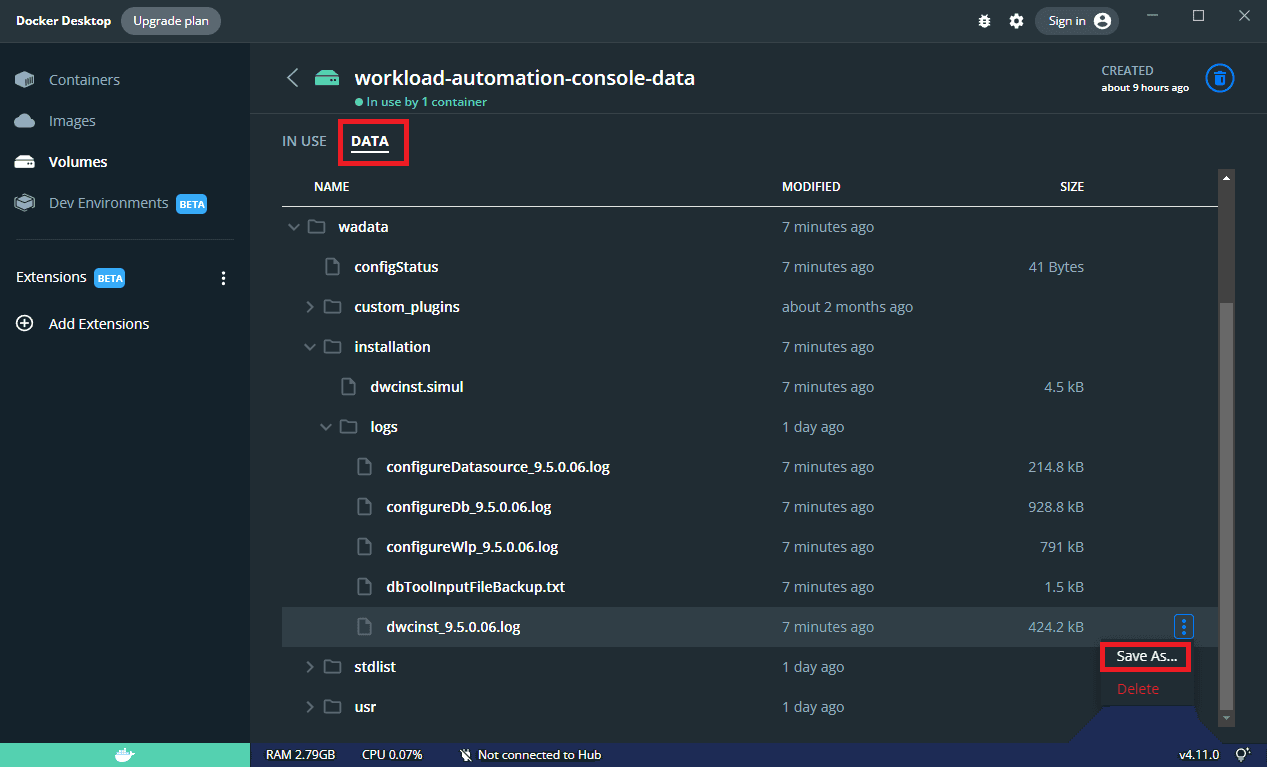The image size is (1267, 767).
Task: Select the dwcinst_9.5.0.06.log file name
Action: click(x=453, y=627)
